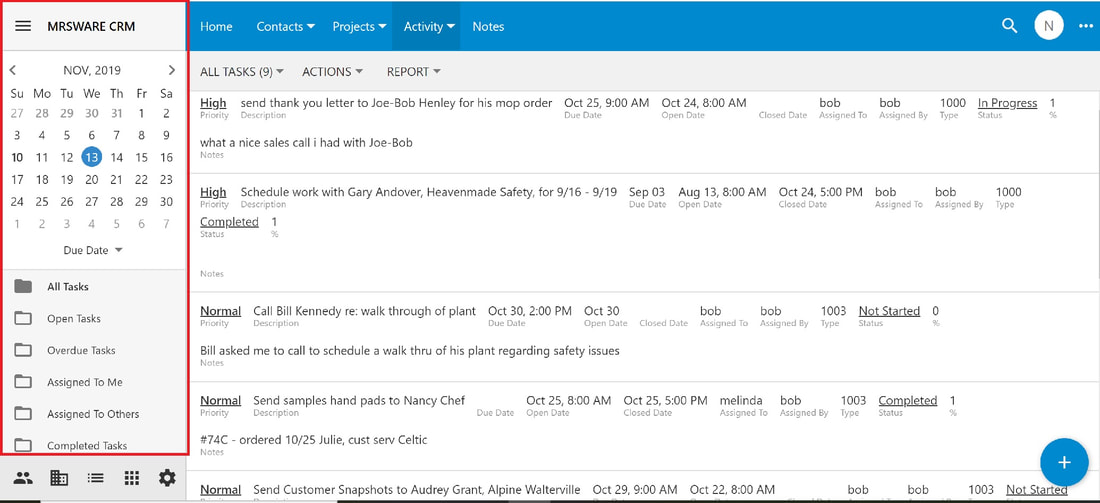The image size is (1100, 503).
Task: Open the grid apps icon
Action: pos(131,478)
